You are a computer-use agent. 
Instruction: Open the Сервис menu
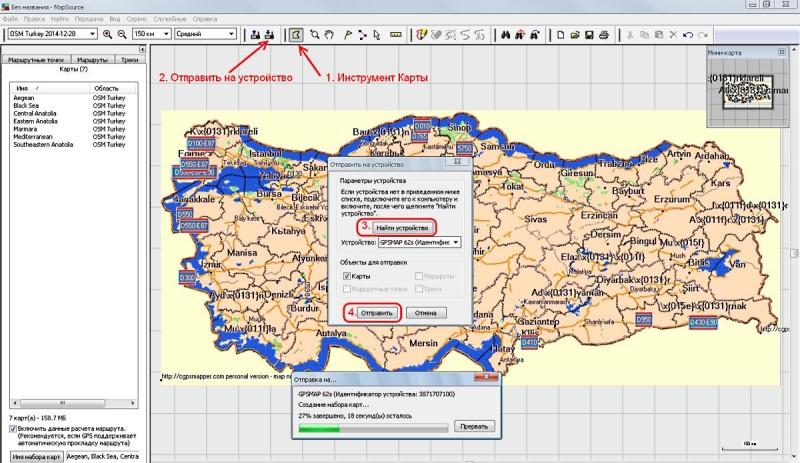[136, 19]
